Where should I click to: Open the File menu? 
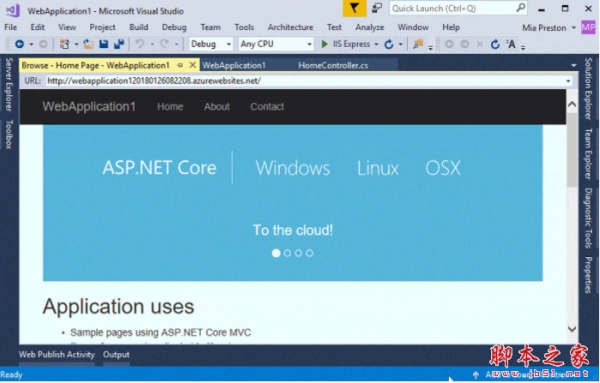(x=11, y=27)
